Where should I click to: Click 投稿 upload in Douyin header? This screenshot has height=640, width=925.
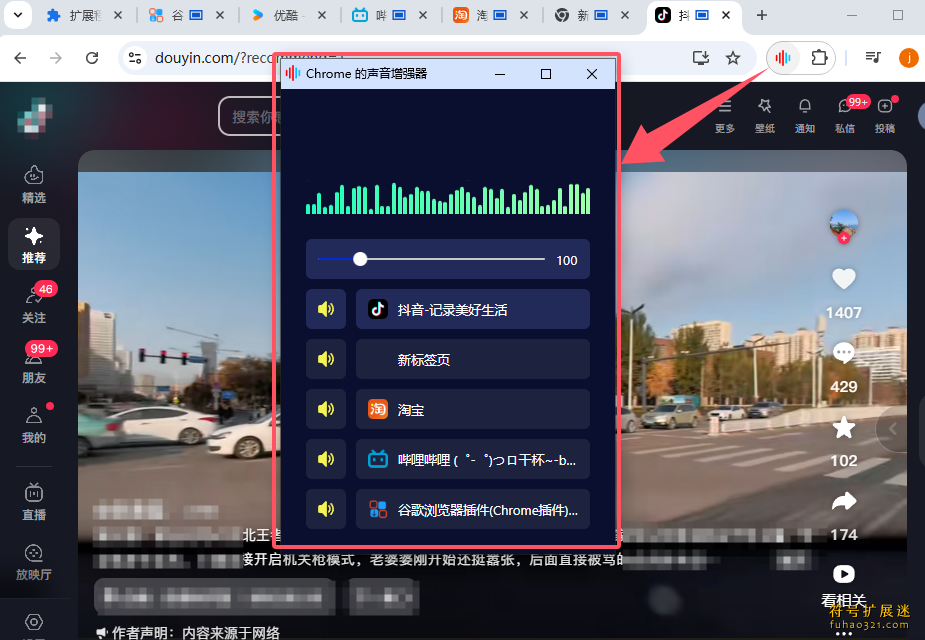(x=885, y=116)
